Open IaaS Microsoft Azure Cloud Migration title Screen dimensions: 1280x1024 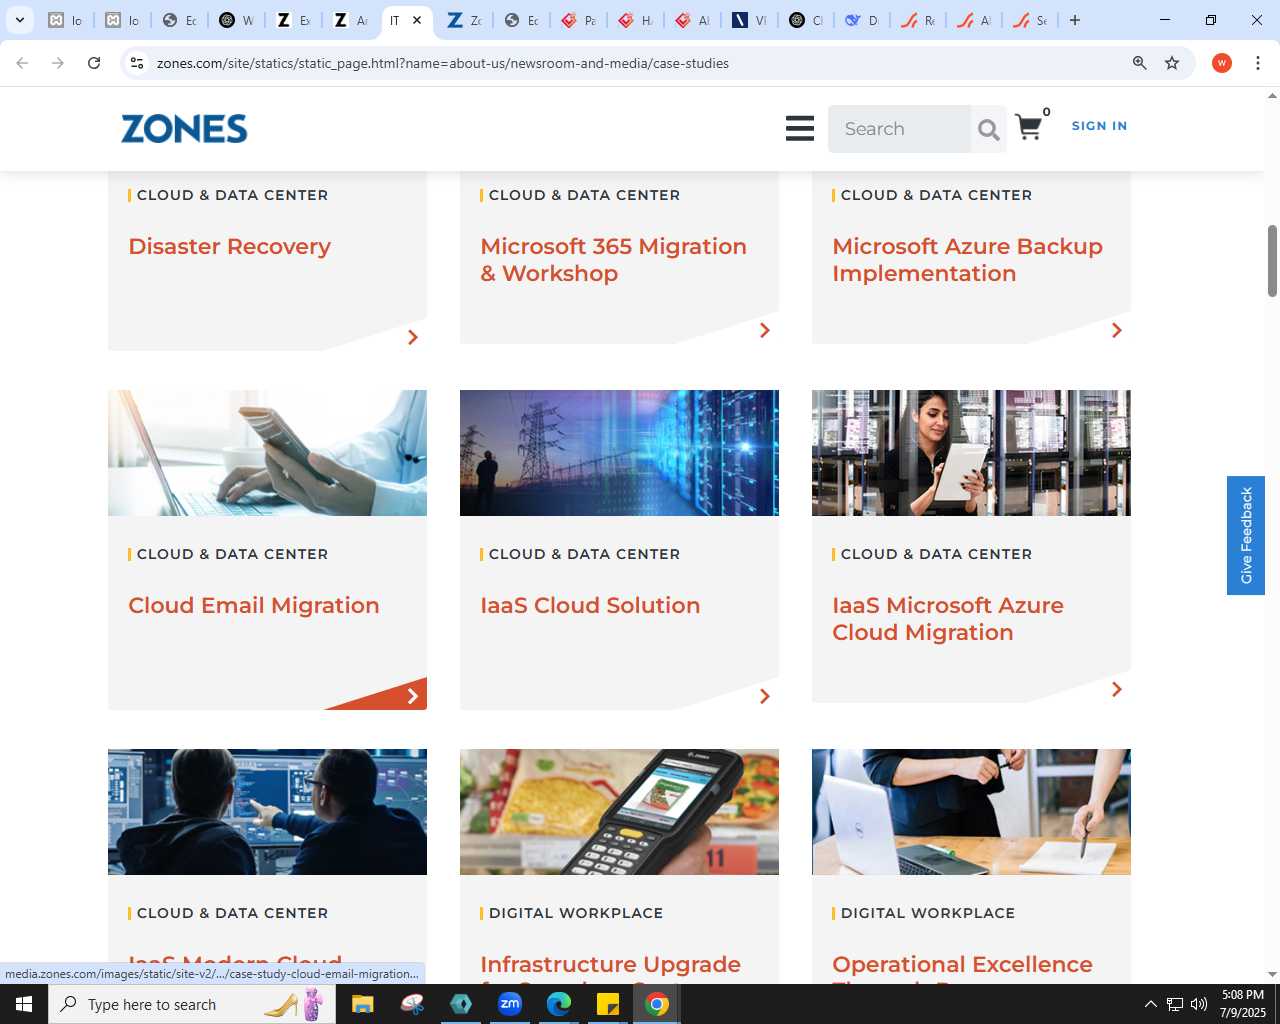(948, 619)
